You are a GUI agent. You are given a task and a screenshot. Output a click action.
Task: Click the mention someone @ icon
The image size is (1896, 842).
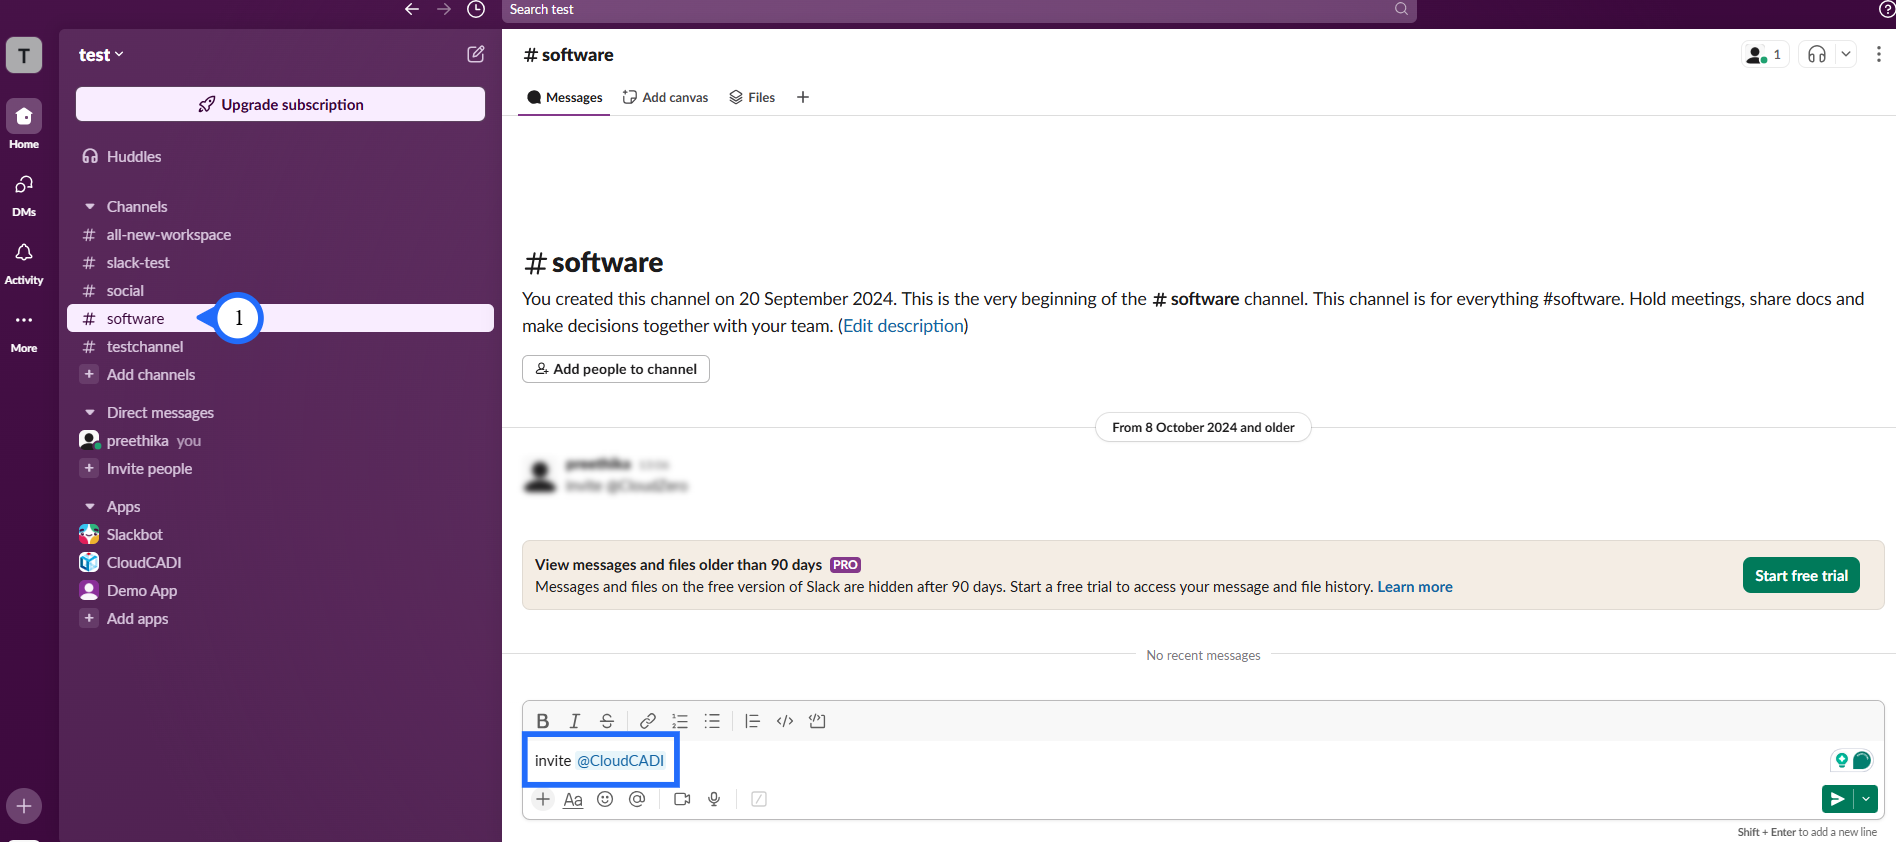pyautogui.click(x=637, y=799)
